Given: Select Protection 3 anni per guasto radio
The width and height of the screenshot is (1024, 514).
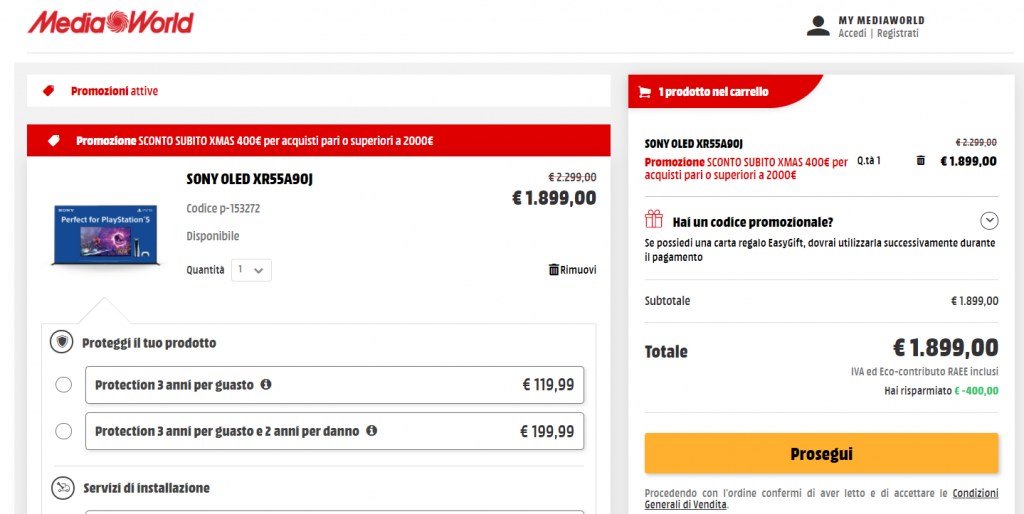Looking at the screenshot, I should (64, 385).
